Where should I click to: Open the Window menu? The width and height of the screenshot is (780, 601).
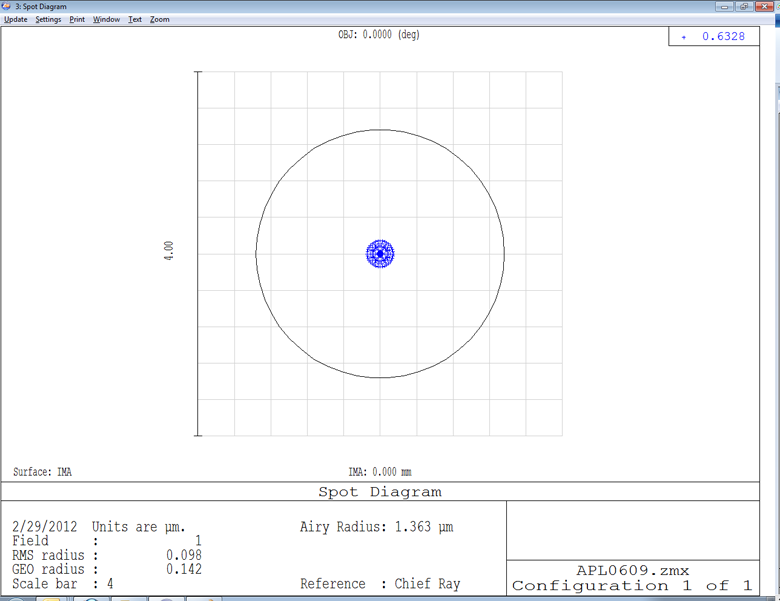click(x=106, y=20)
